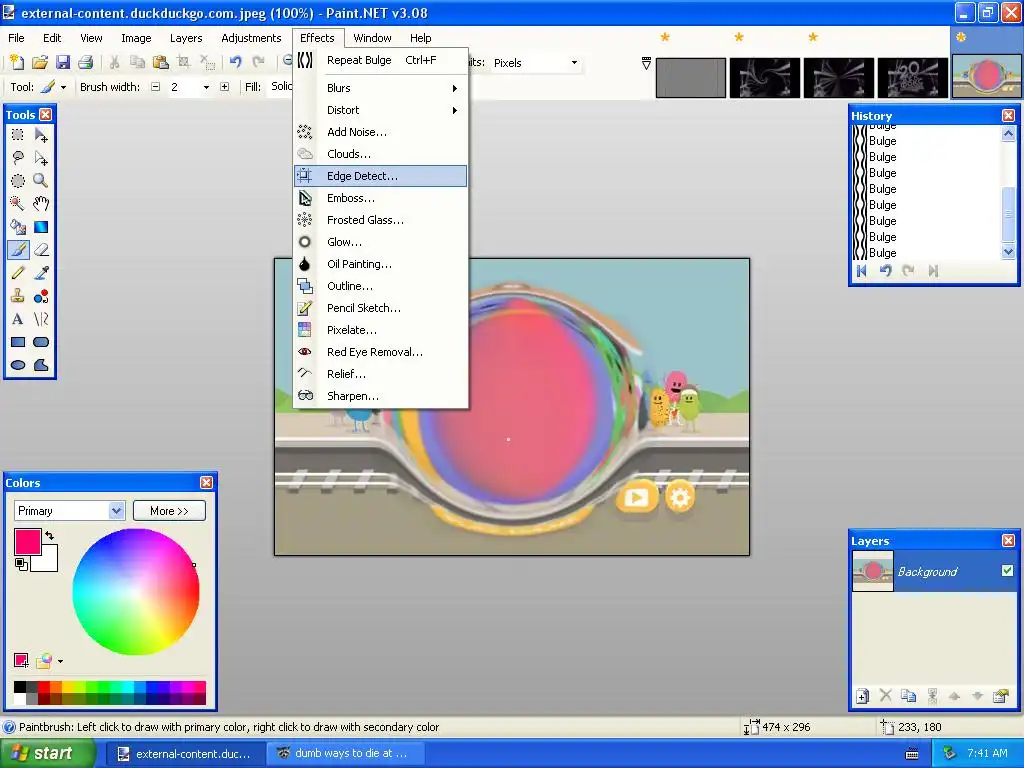Reset colors to black and white
The height and width of the screenshot is (768, 1024).
click(21, 564)
